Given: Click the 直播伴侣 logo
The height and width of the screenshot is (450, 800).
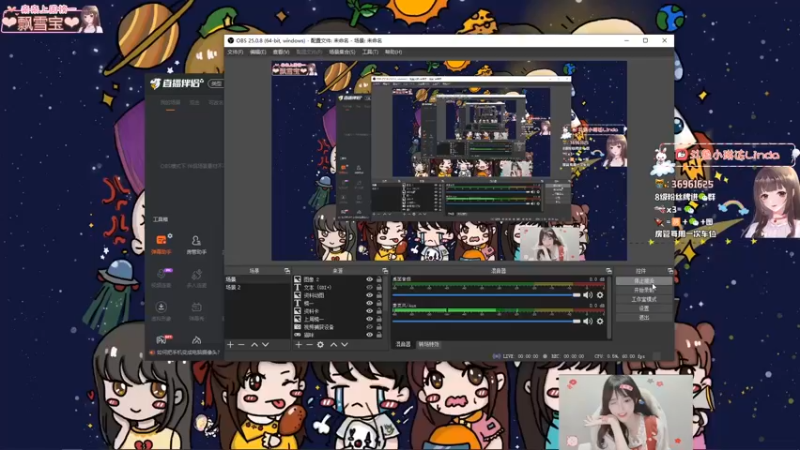Looking at the screenshot, I should pyautogui.click(x=177, y=83).
